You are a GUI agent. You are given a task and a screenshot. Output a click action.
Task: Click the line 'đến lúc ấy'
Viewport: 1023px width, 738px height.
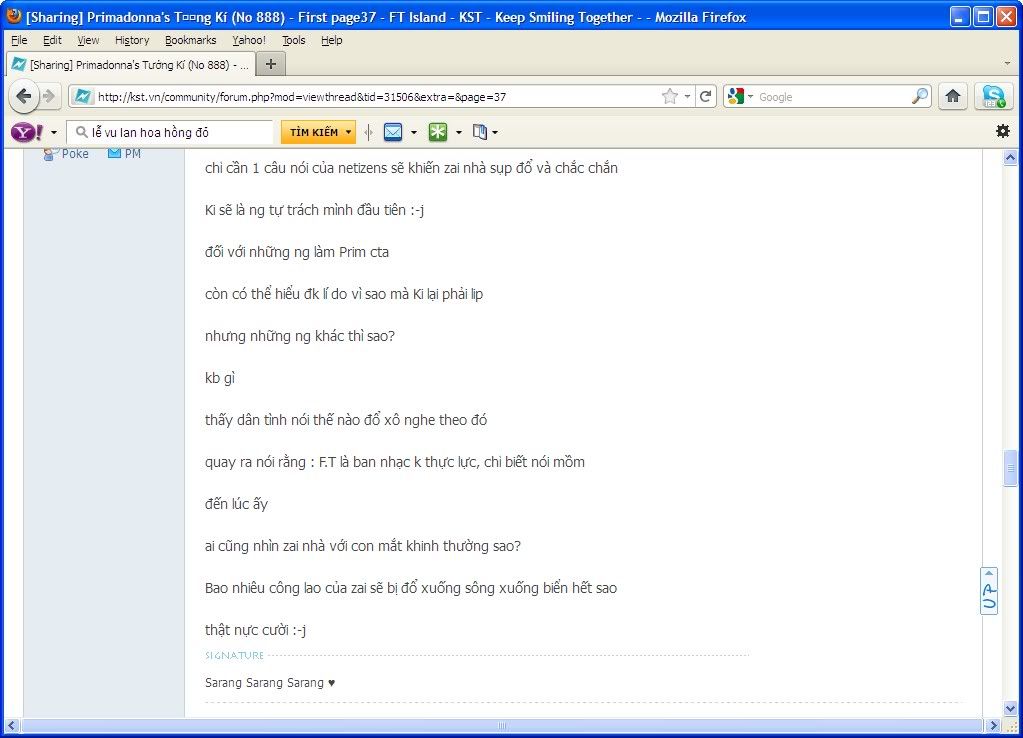[236, 504]
